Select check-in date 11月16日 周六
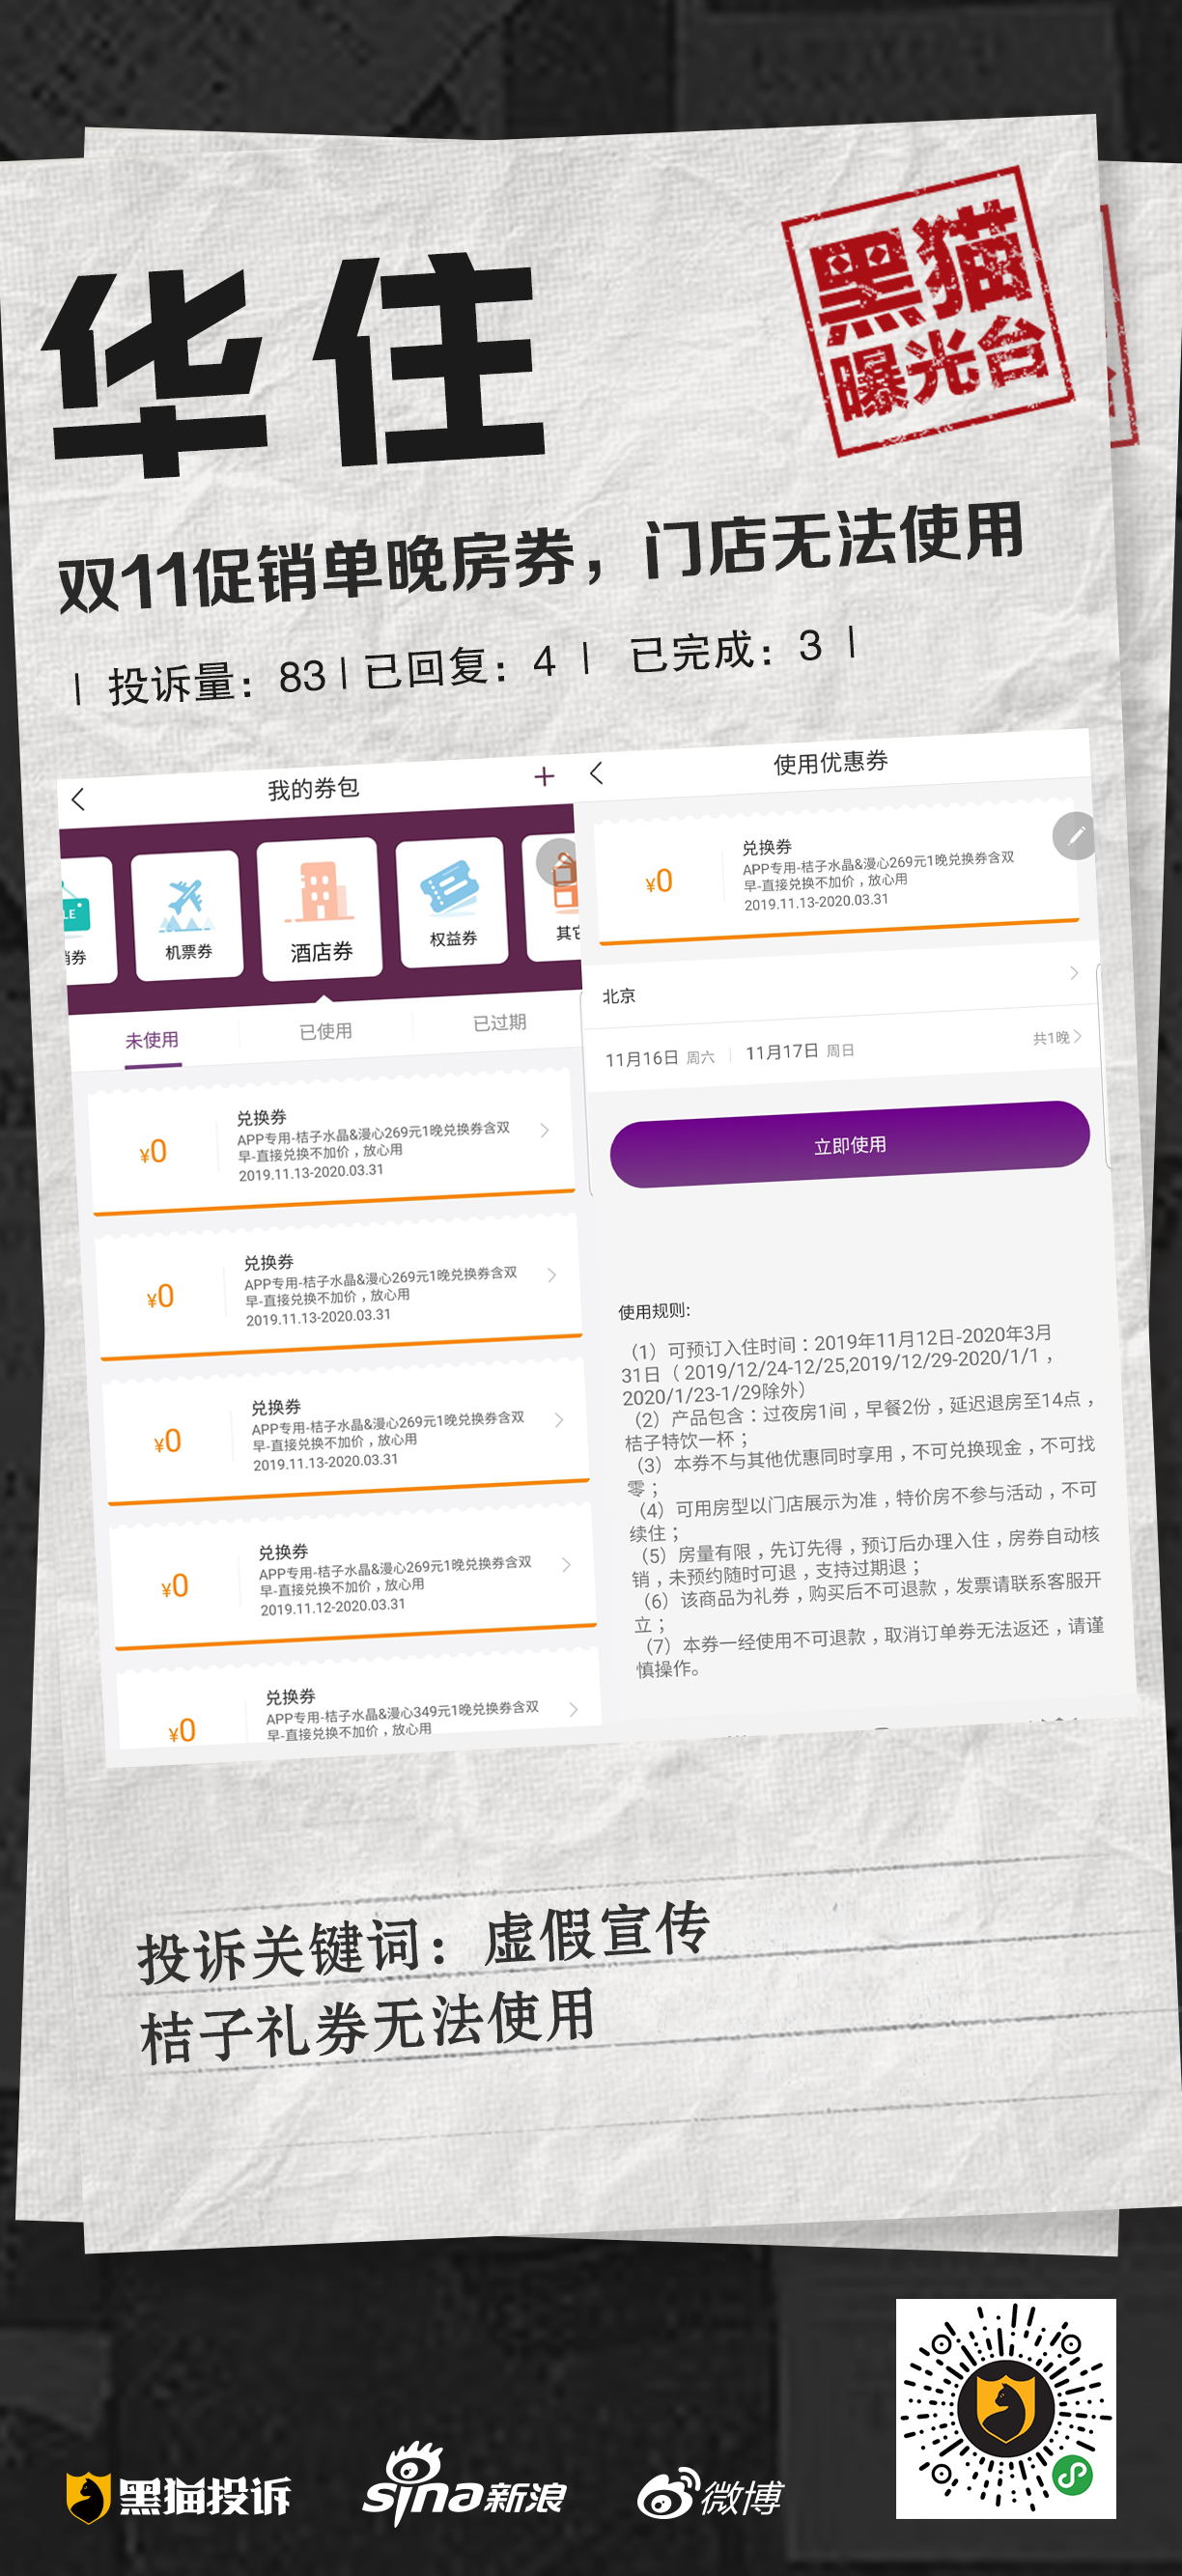This screenshot has height=2576, width=1182. point(659,1058)
